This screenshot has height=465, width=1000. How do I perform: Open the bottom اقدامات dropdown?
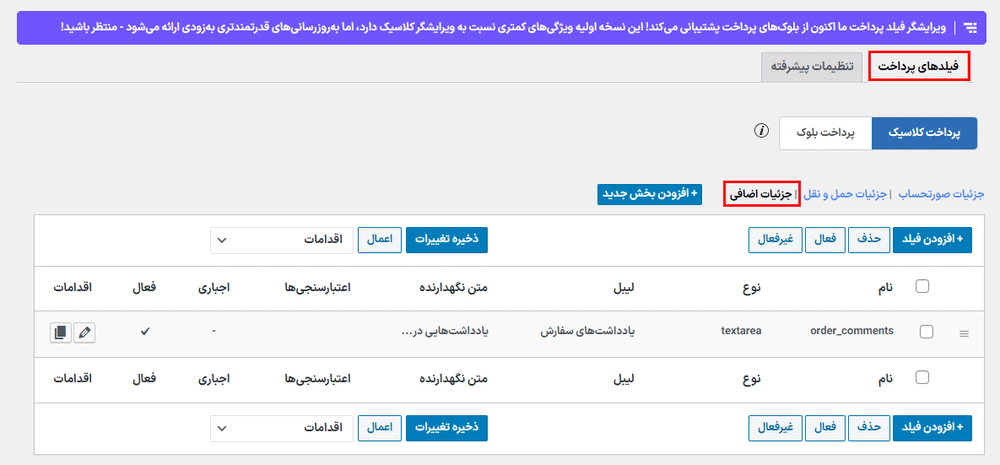(281, 428)
